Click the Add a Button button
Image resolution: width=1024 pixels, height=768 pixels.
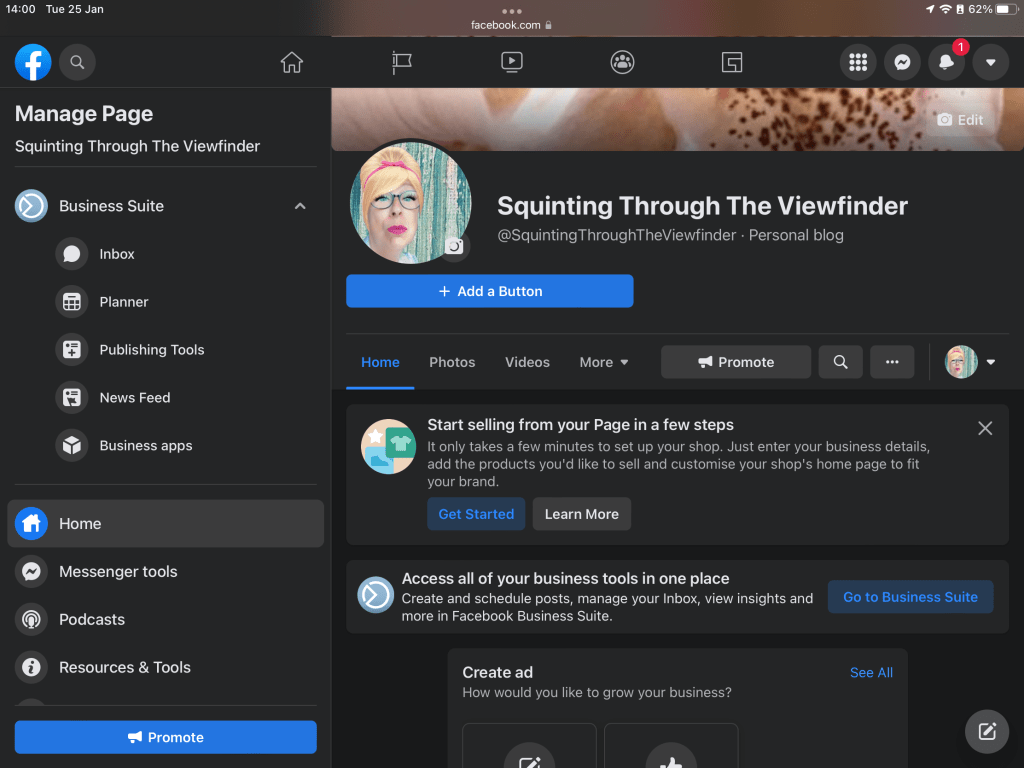tap(489, 291)
